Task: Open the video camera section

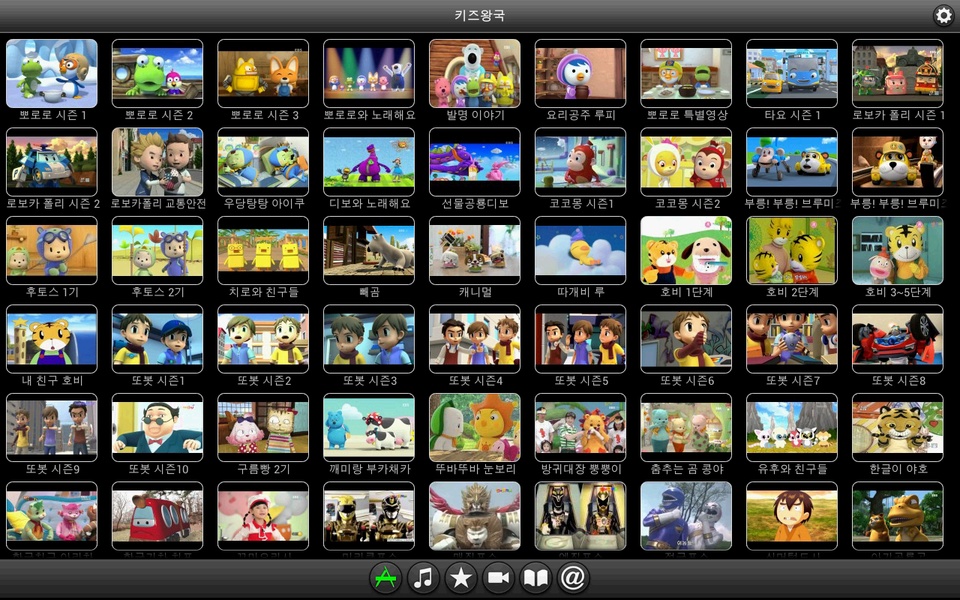Action: (x=498, y=577)
